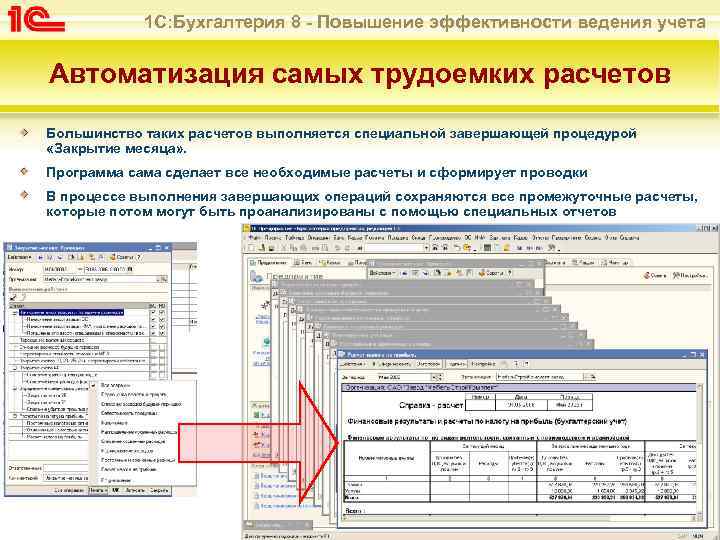Click the Советы icon on the function panel
The height and width of the screenshot is (540, 720).
655,276
